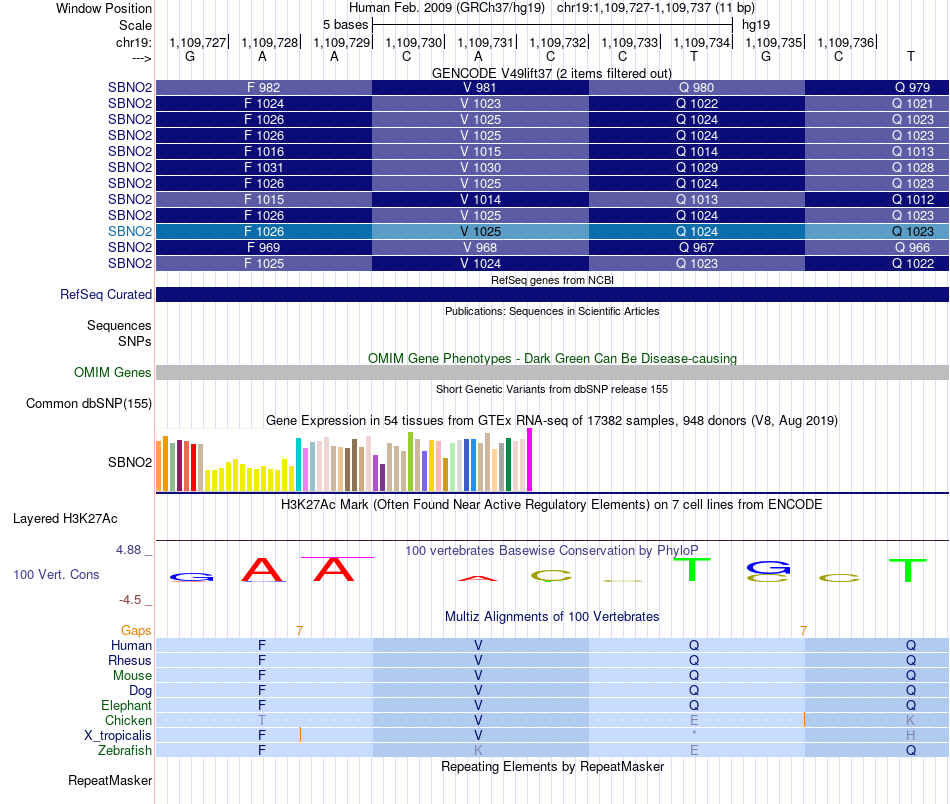
Task: Click the asterisk stop codon in the X_tropicalis row
Action: click(x=694, y=734)
